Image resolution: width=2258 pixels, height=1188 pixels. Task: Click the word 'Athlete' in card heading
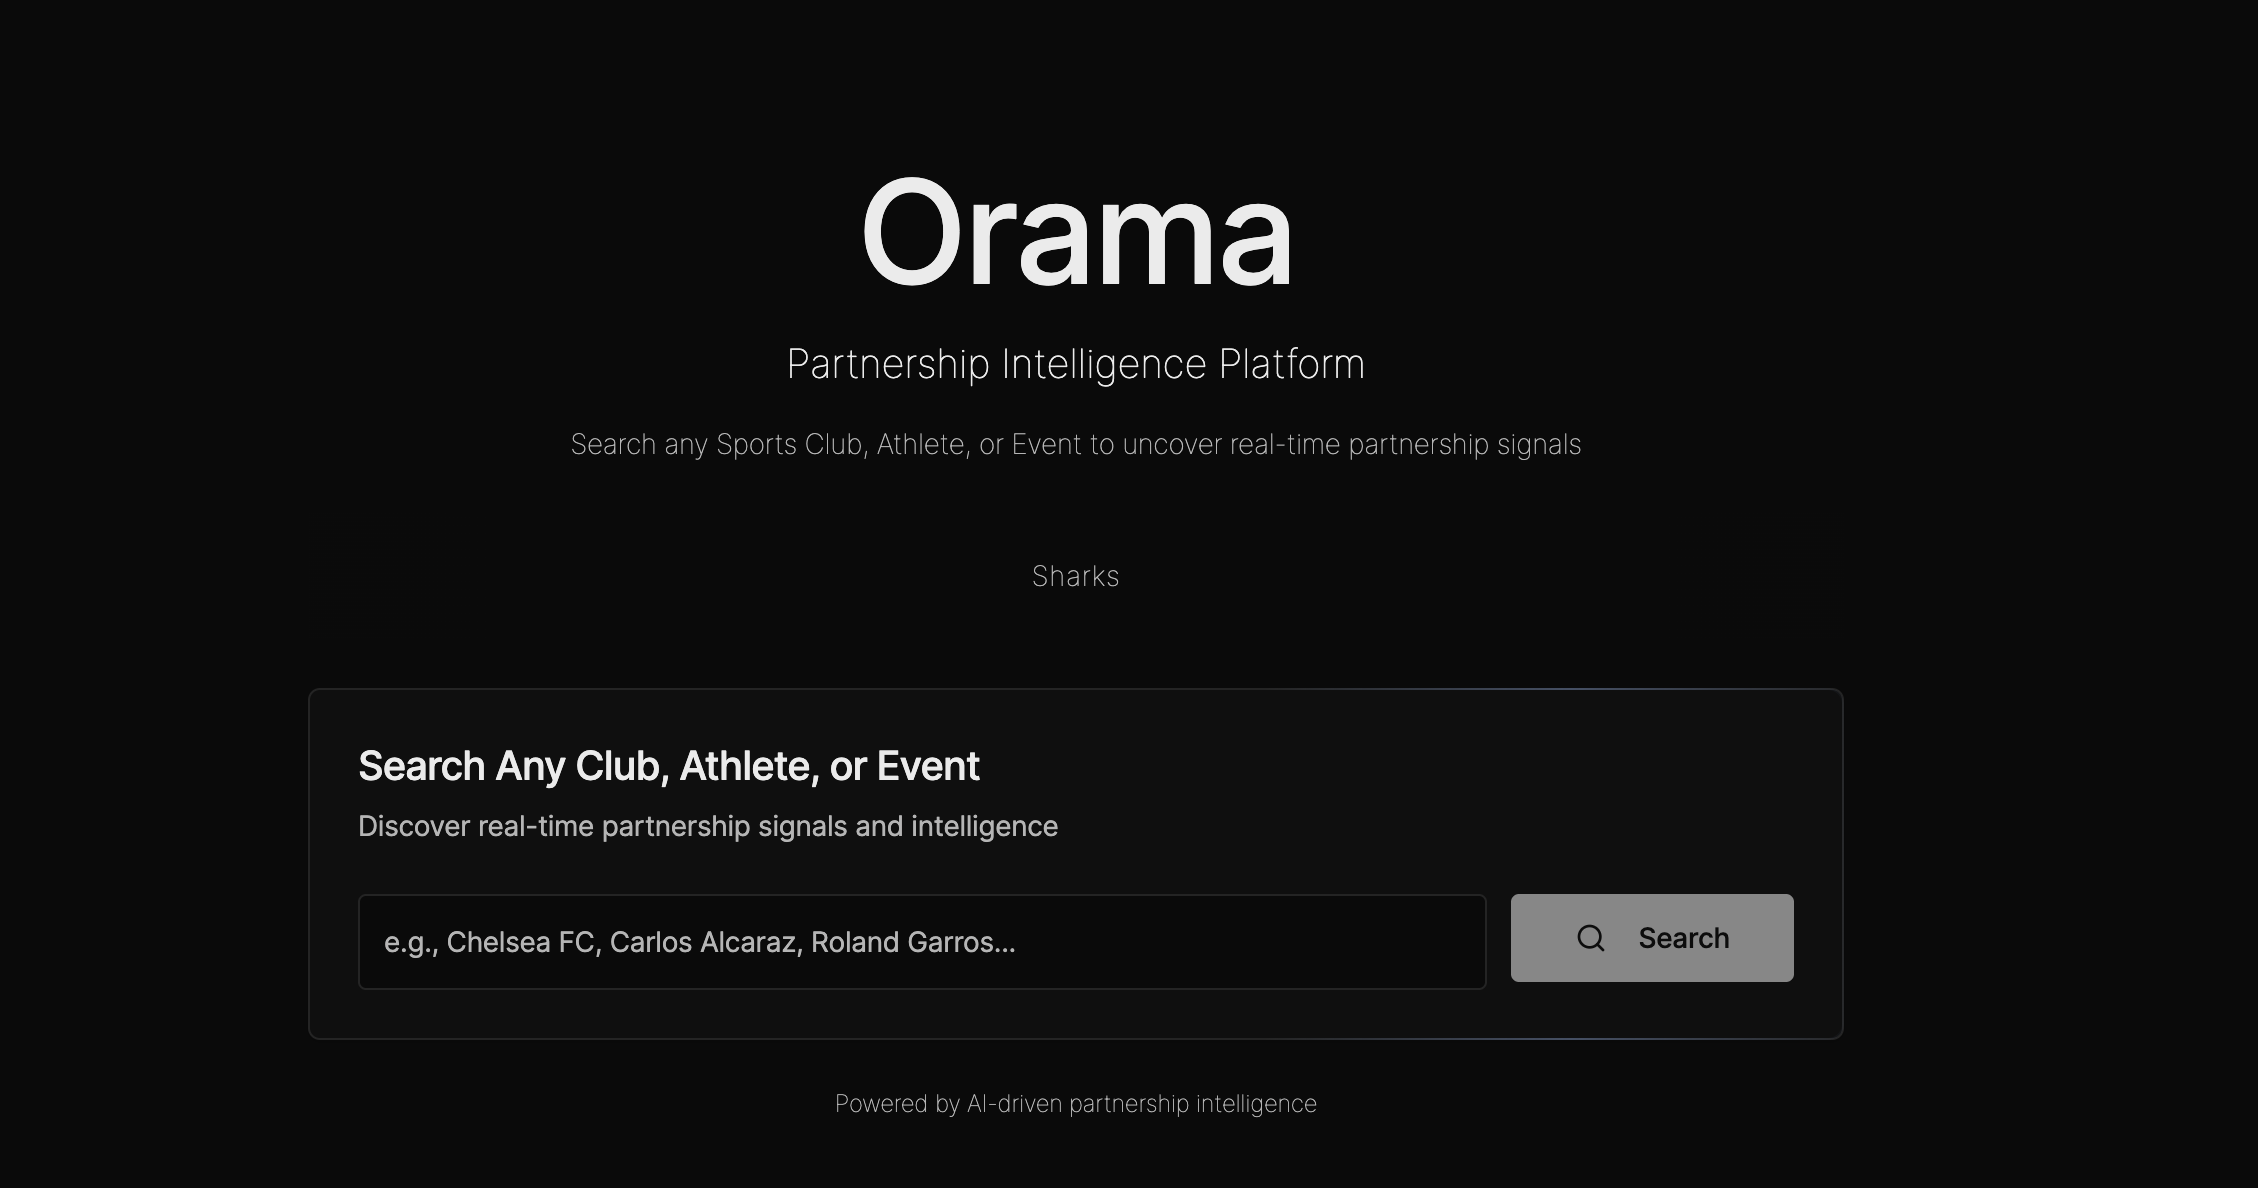coord(744,766)
